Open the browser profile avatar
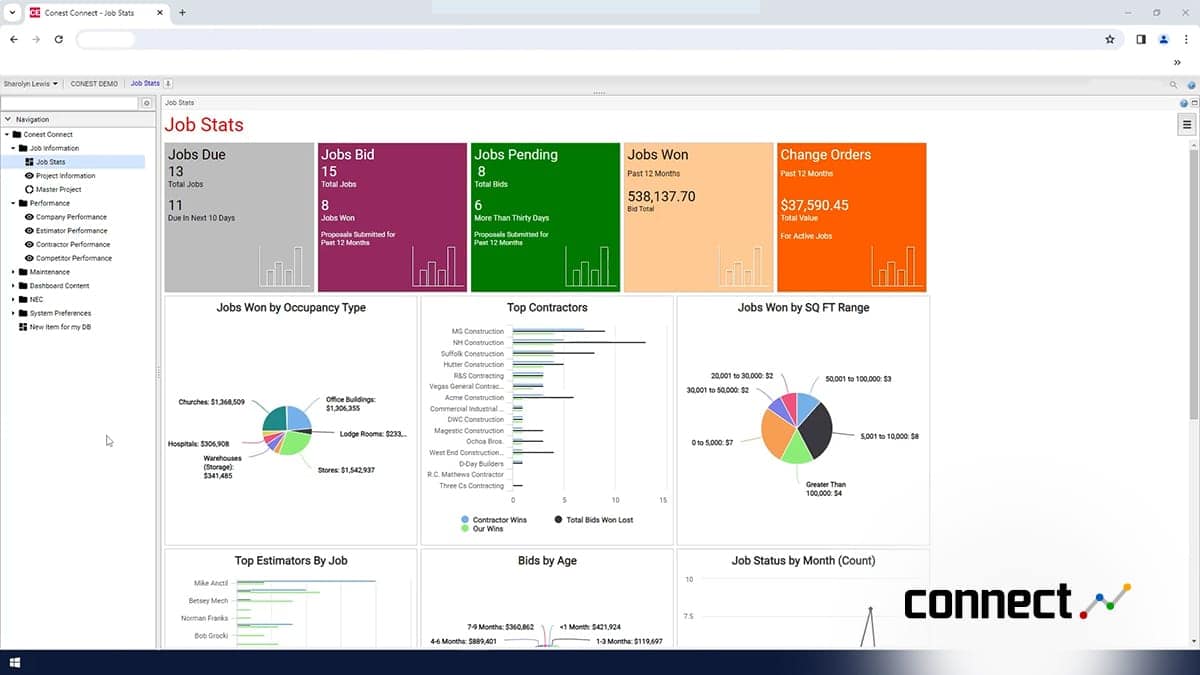The height and width of the screenshot is (675, 1200). [x=1164, y=39]
